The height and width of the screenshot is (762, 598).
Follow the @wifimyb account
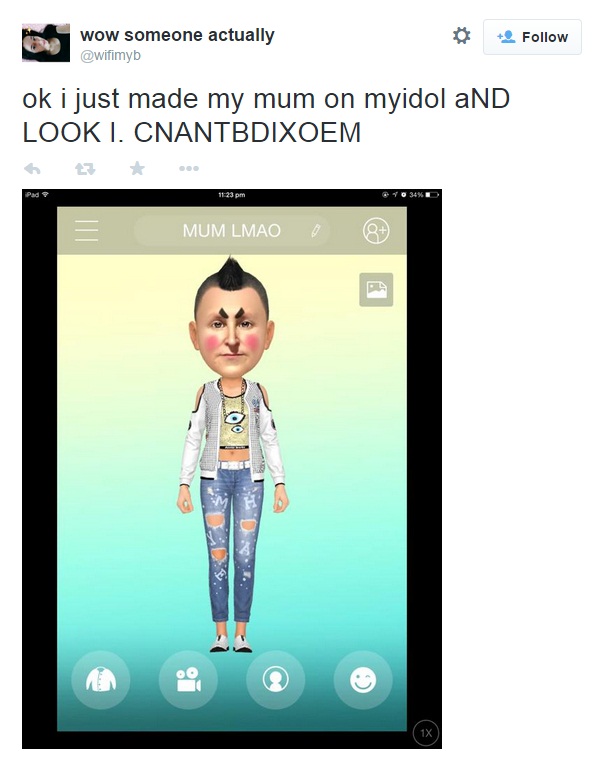(532, 37)
